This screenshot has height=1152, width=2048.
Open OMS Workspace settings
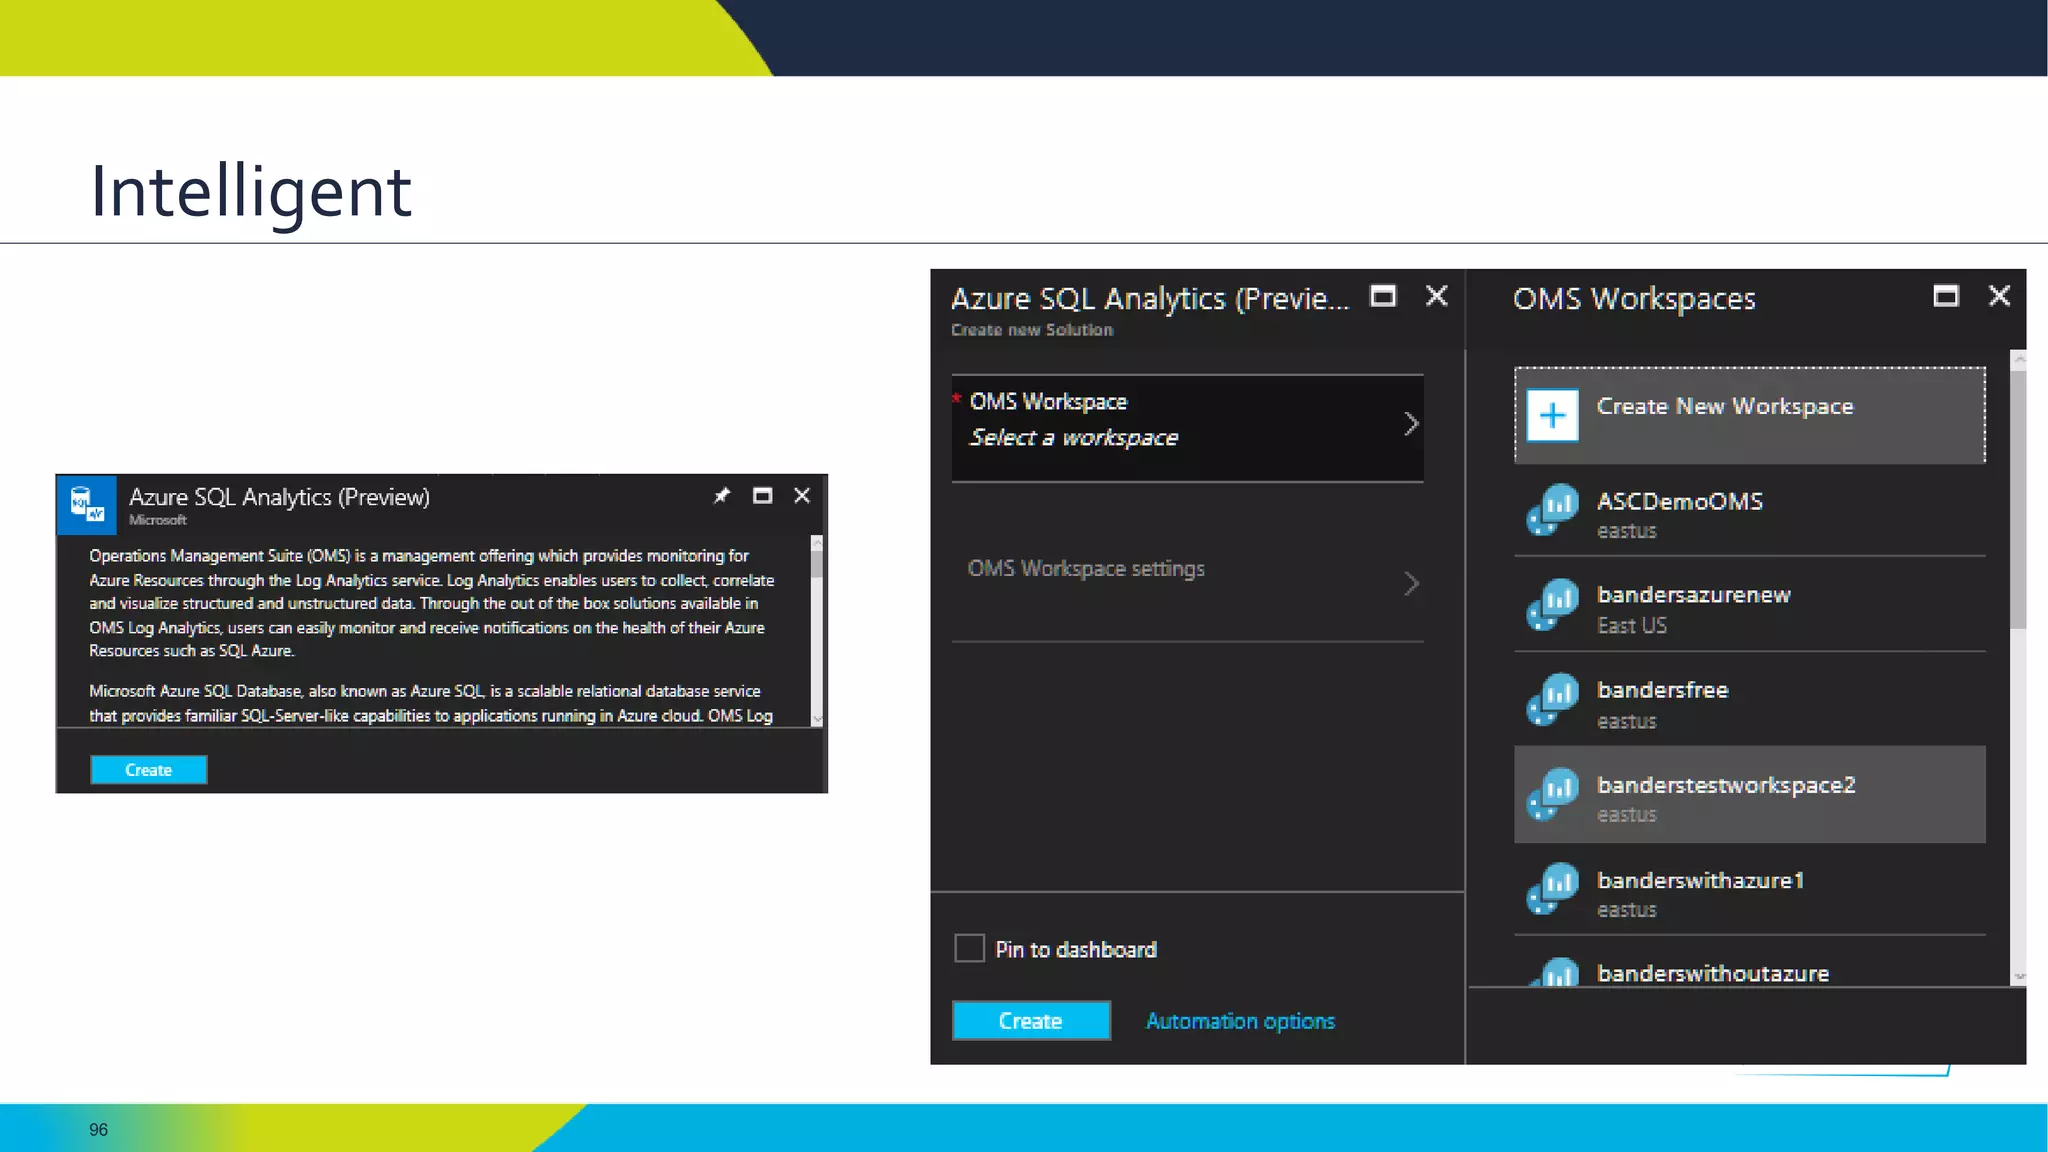coord(1188,582)
